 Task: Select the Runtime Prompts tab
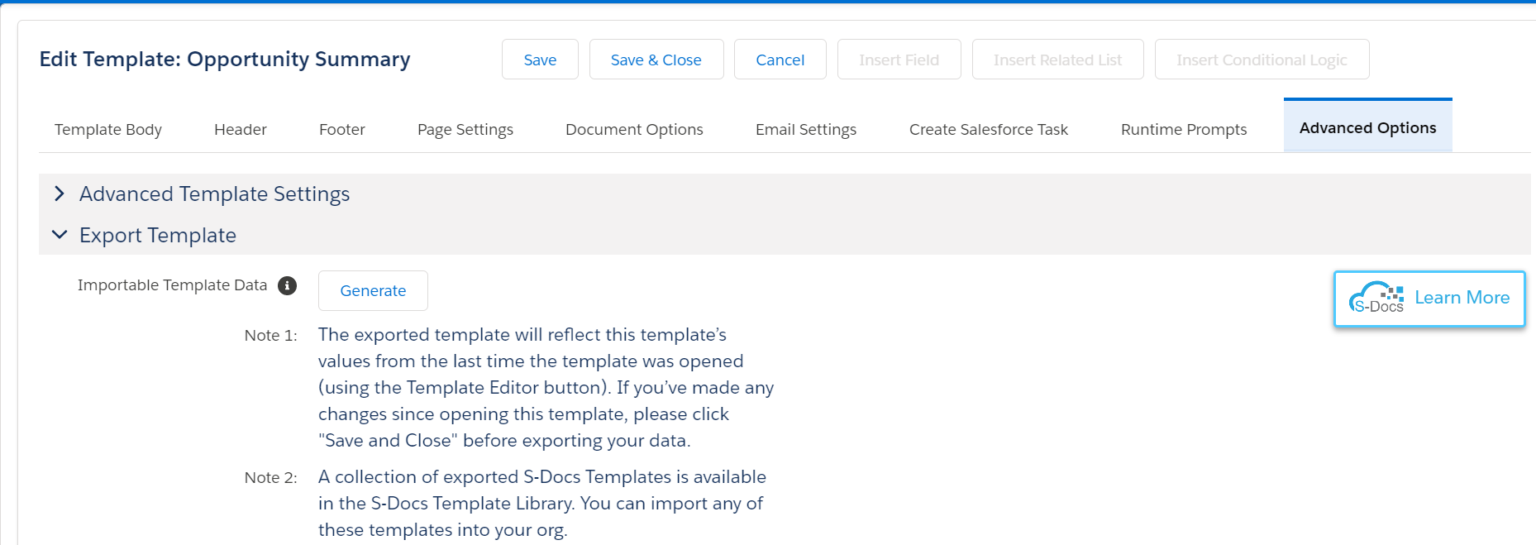[1183, 129]
